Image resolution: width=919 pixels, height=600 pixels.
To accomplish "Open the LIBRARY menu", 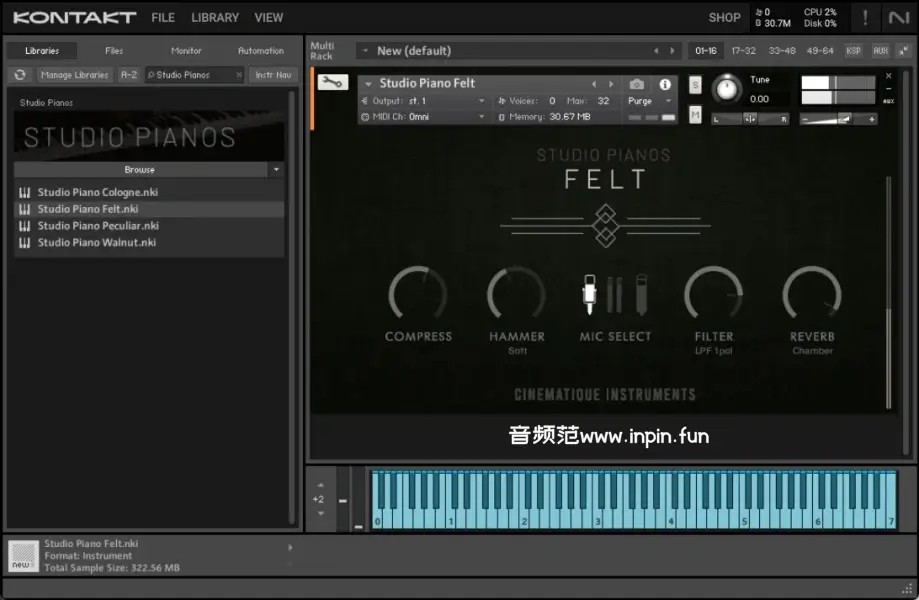I will click(x=215, y=17).
